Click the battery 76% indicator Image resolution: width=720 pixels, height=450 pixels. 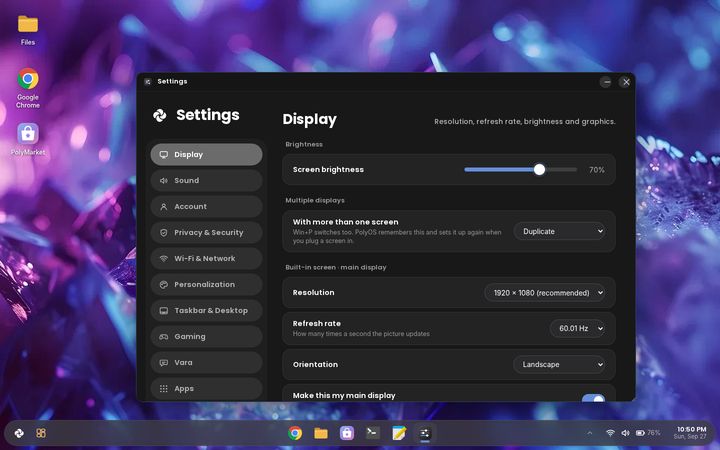pyautogui.click(x=648, y=433)
